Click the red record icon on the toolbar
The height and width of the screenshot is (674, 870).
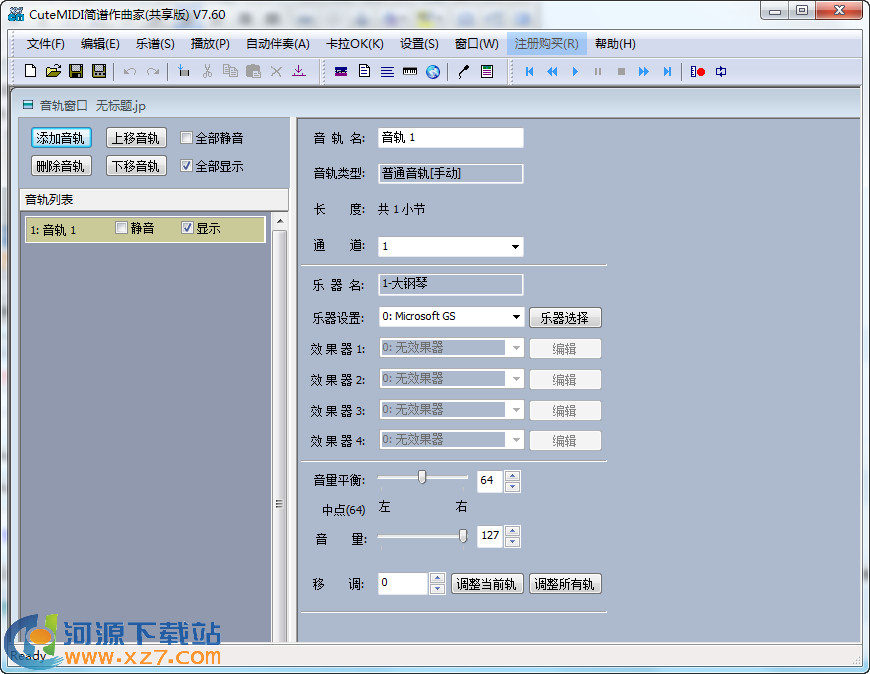point(699,71)
